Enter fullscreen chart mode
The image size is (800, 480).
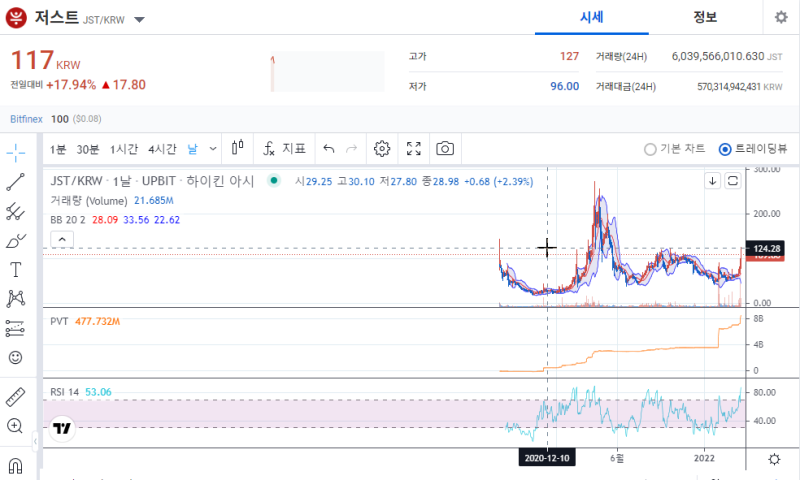tap(414, 148)
